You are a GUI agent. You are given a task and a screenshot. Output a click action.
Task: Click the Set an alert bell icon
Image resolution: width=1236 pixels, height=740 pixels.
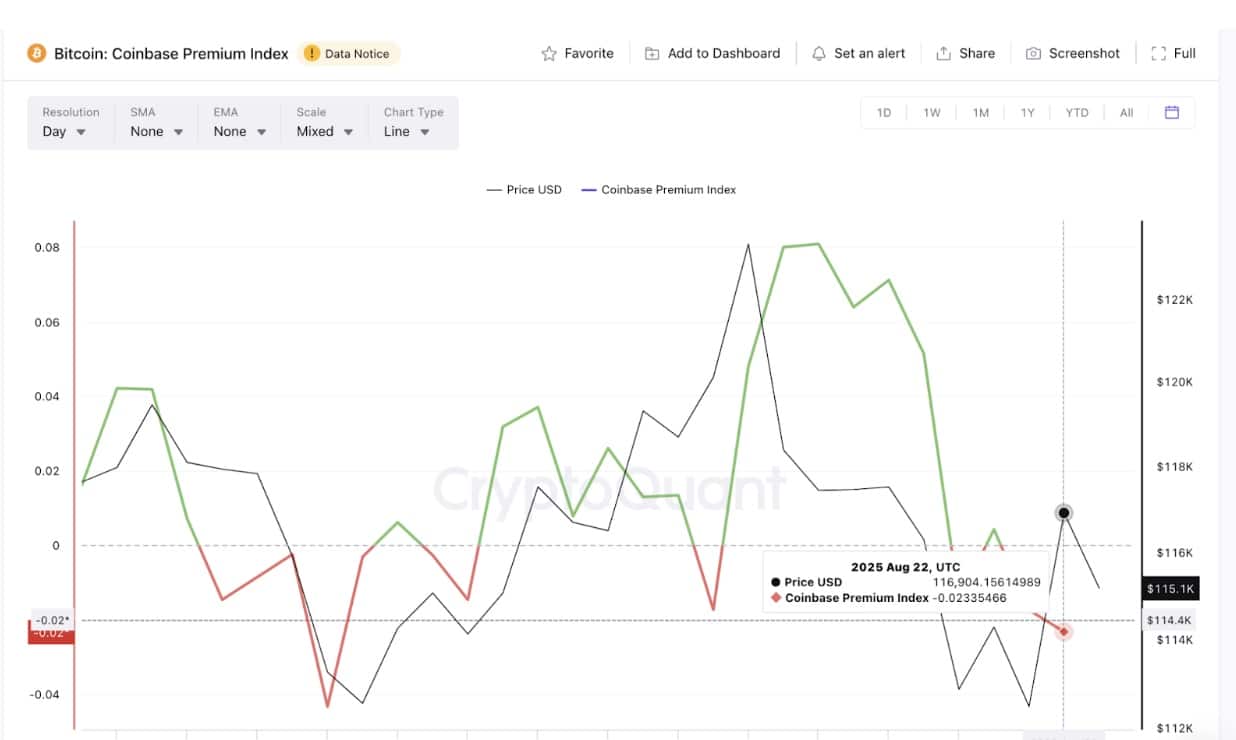(x=819, y=54)
